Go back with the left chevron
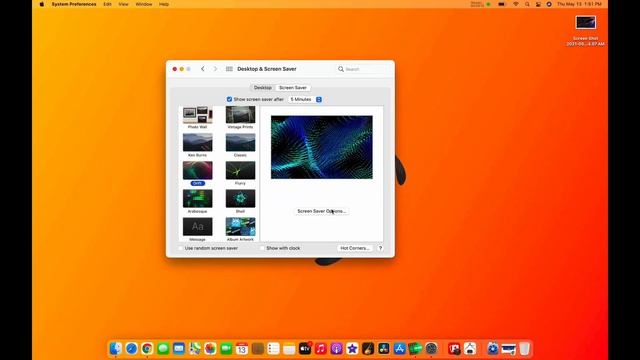640x360 pixels. [203, 69]
